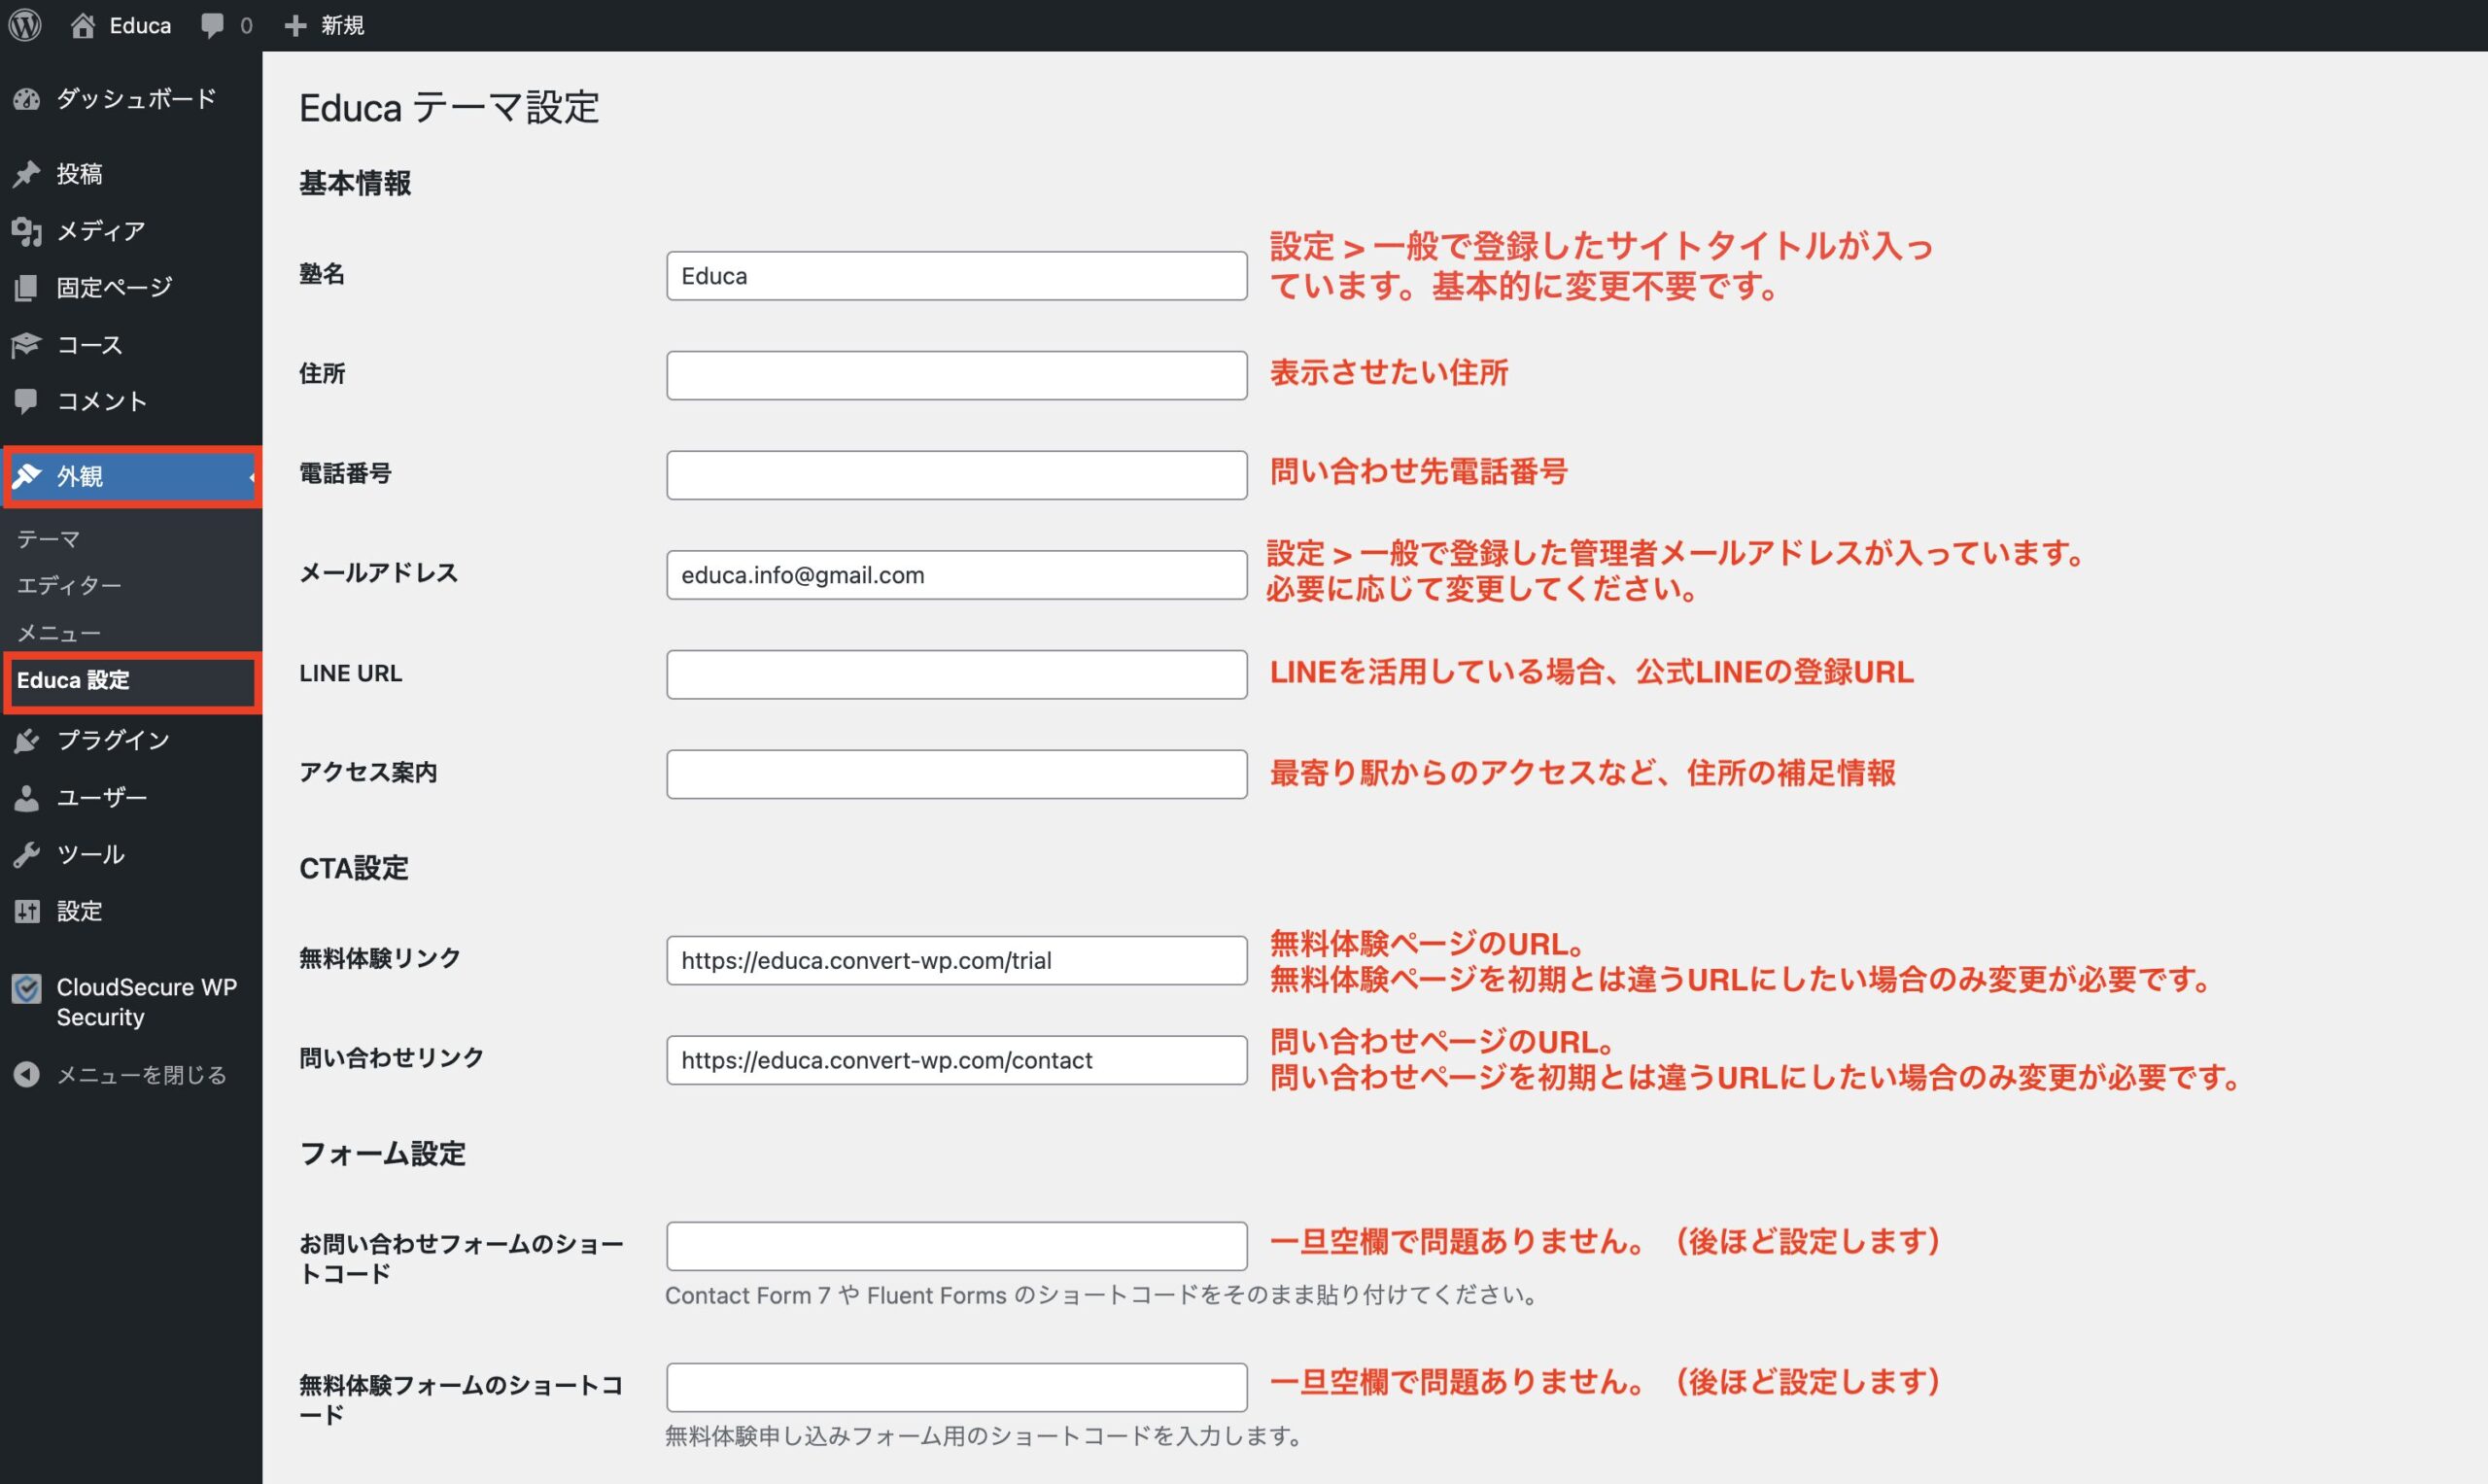Viewport: 2488px width, 1484px height.
Task: Open the エディター submenu link
Action: point(69,585)
